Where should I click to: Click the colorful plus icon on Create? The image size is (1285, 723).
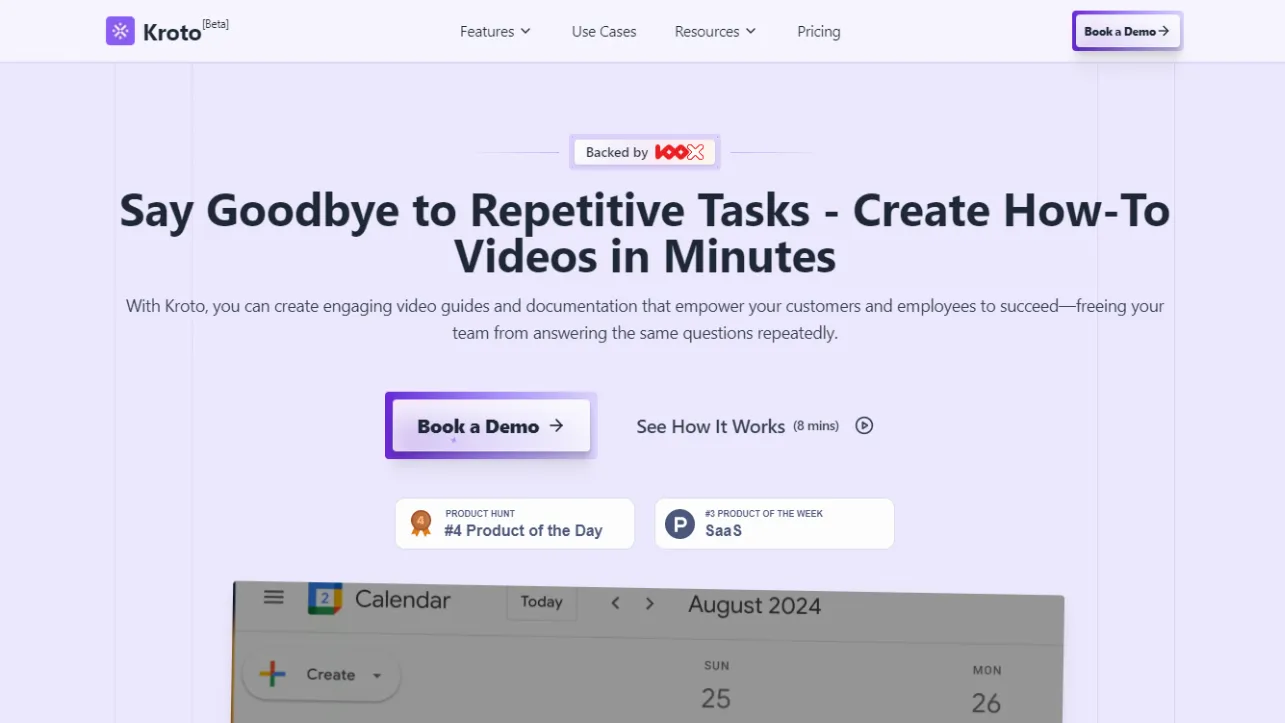273,674
